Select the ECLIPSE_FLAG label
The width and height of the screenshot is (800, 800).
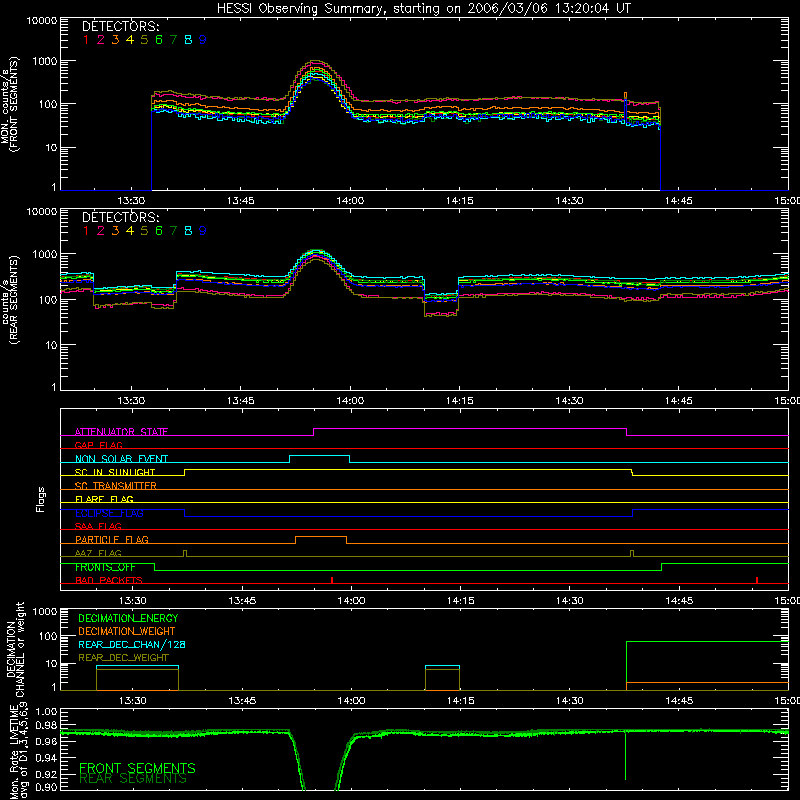point(109,513)
